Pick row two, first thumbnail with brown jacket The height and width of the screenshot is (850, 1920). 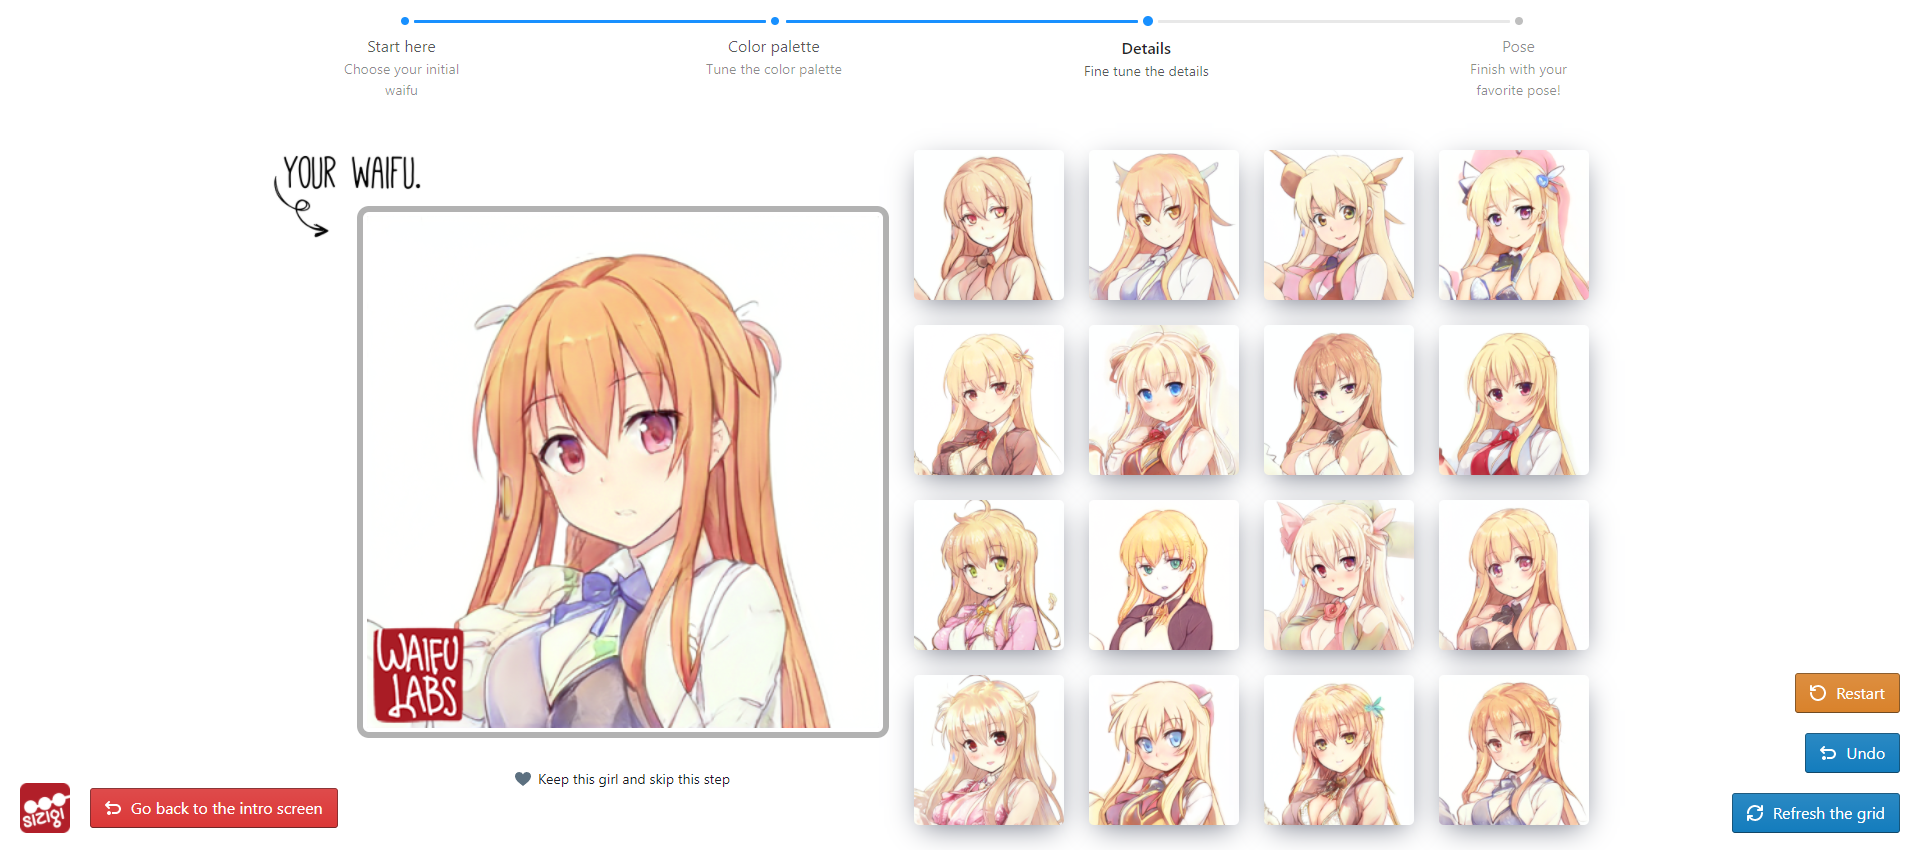[989, 400]
